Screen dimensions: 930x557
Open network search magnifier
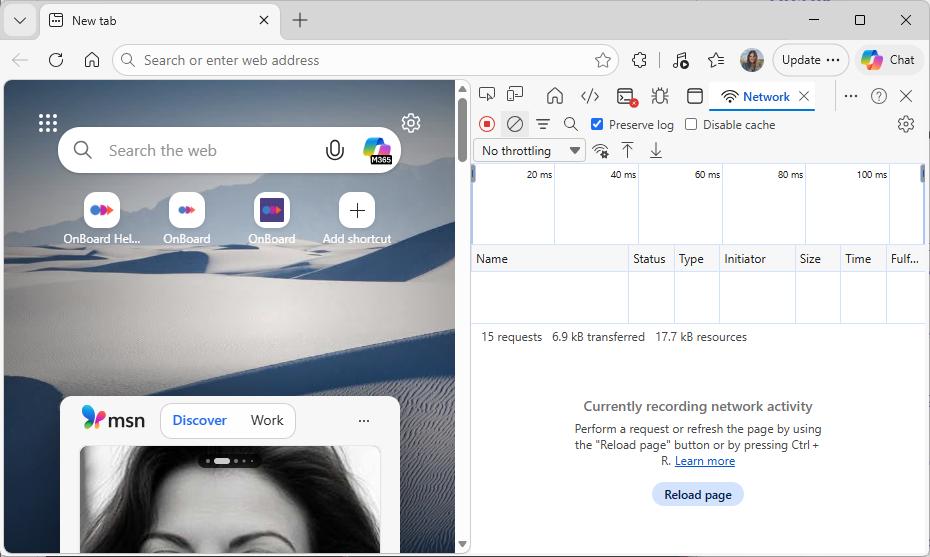[x=571, y=124]
